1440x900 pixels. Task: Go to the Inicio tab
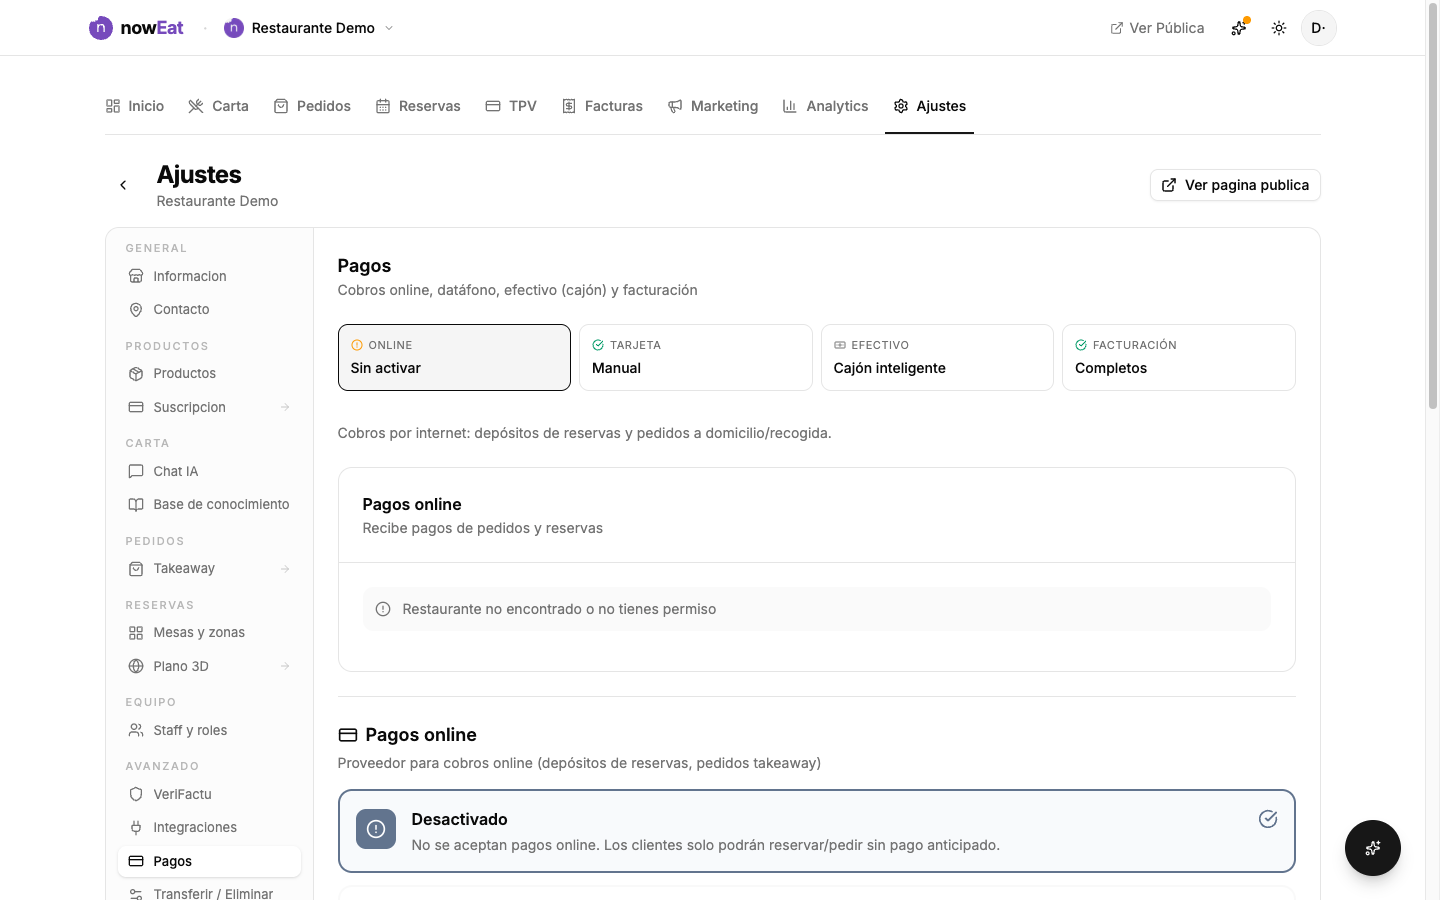[135, 106]
